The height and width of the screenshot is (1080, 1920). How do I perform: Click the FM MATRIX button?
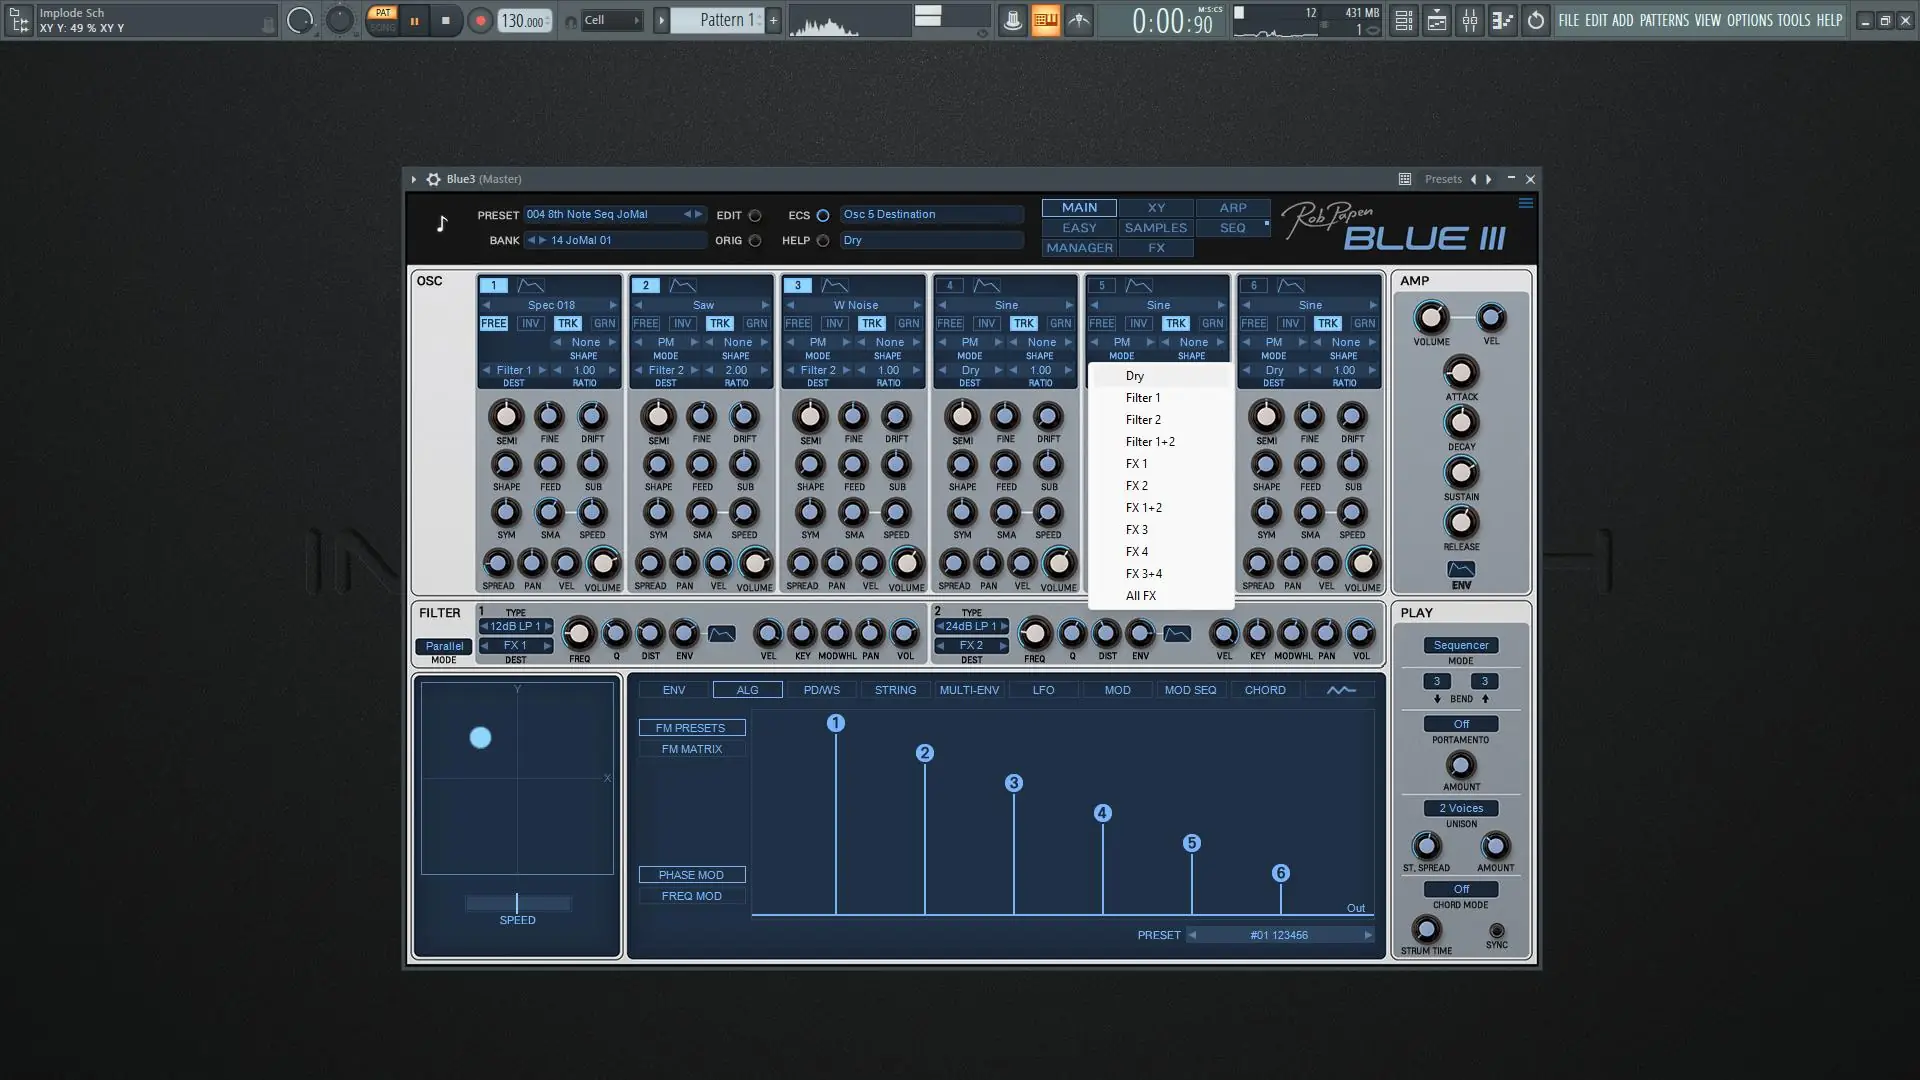pyautogui.click(x=691, y=749)
